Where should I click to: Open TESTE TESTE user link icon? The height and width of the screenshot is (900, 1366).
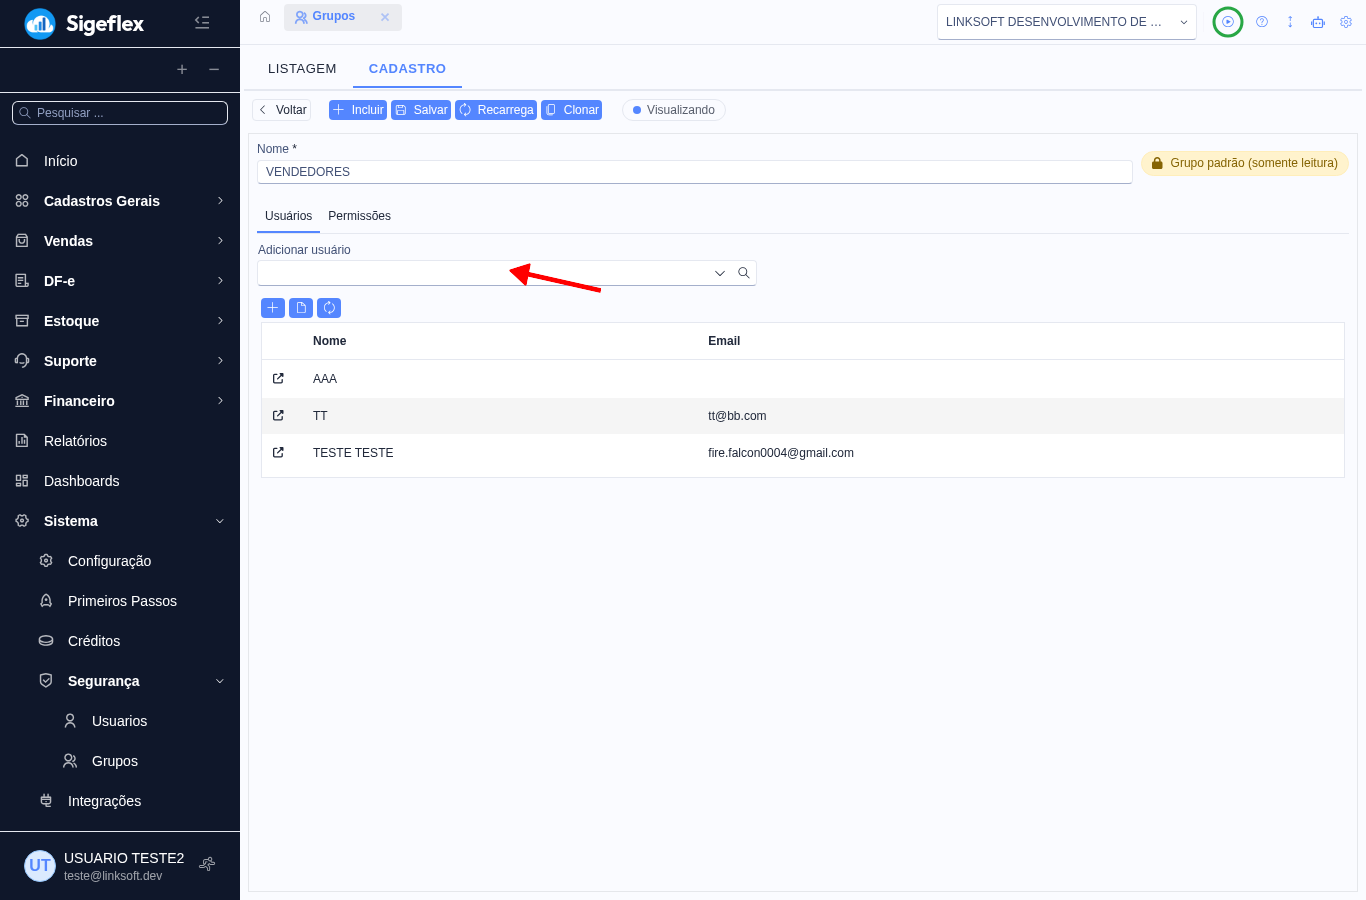278,453
